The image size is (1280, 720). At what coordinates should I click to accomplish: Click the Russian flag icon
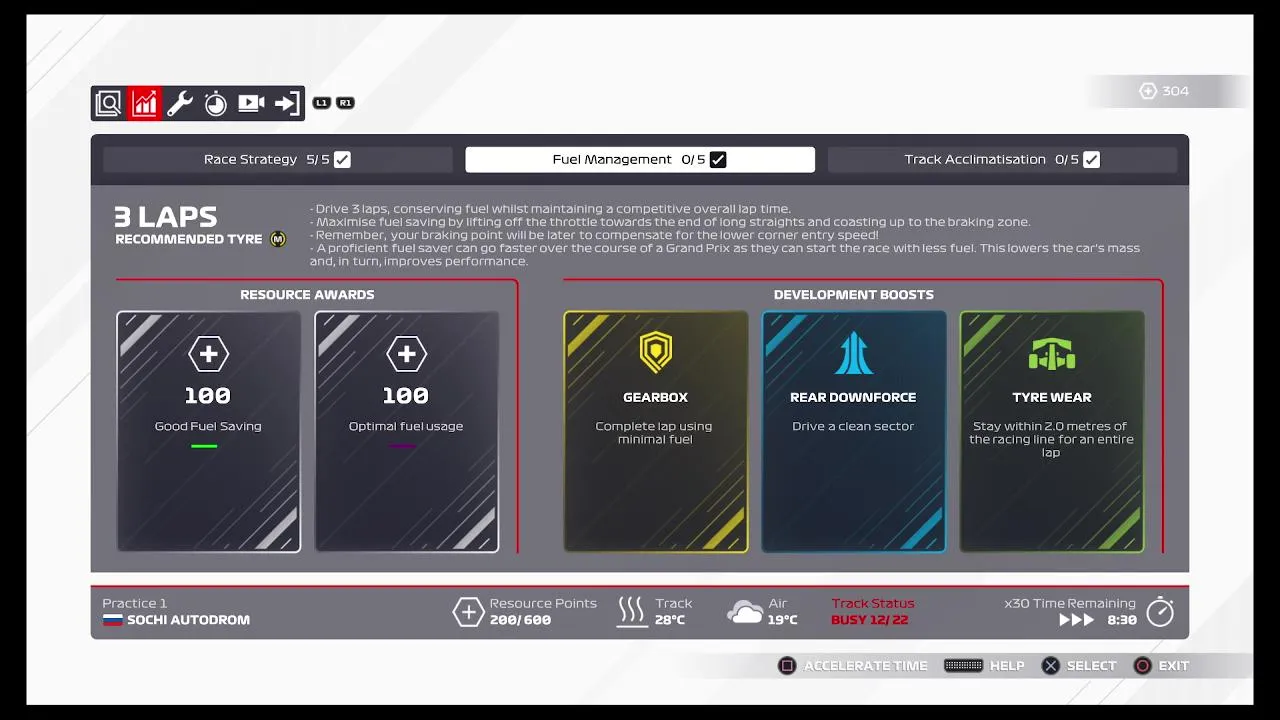pos(112,620)
